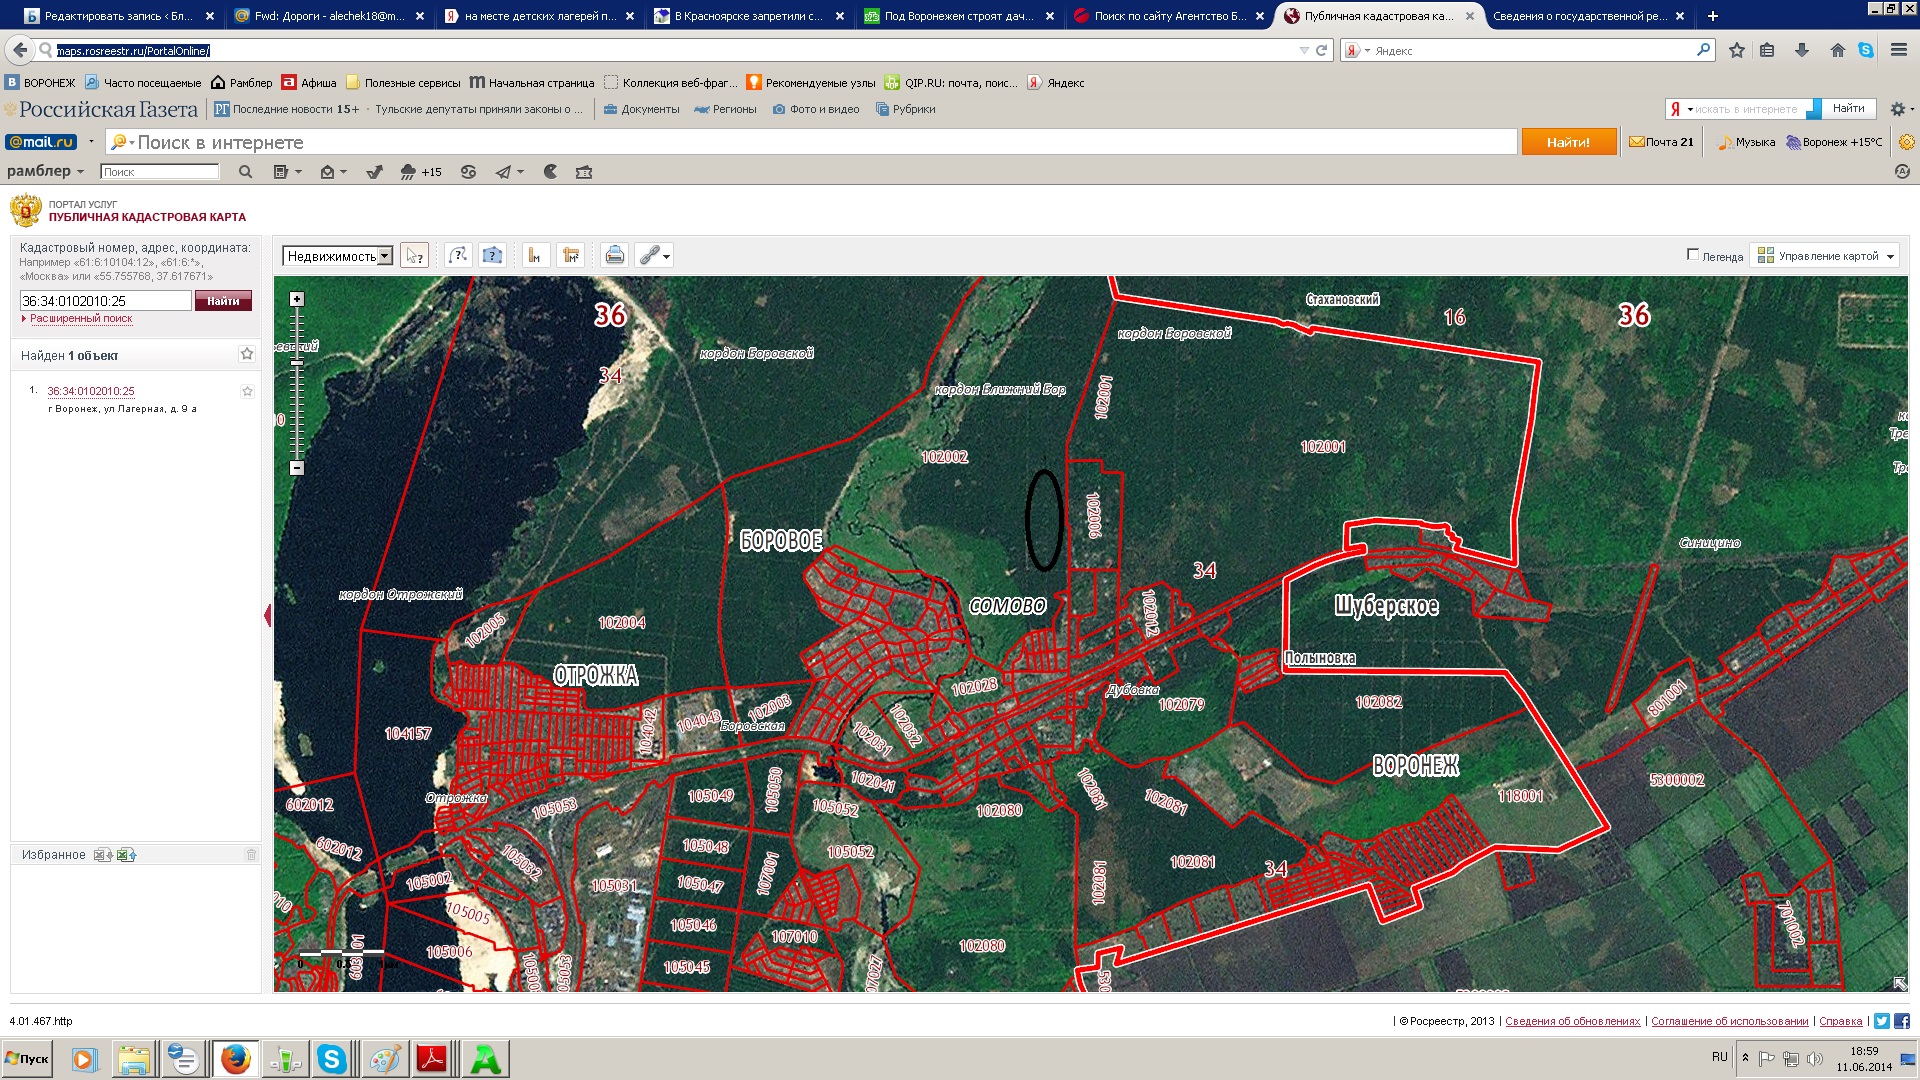Activate the identify-by-line query tool
This screenshot has width=1920, height=1080.
[458, 256]
